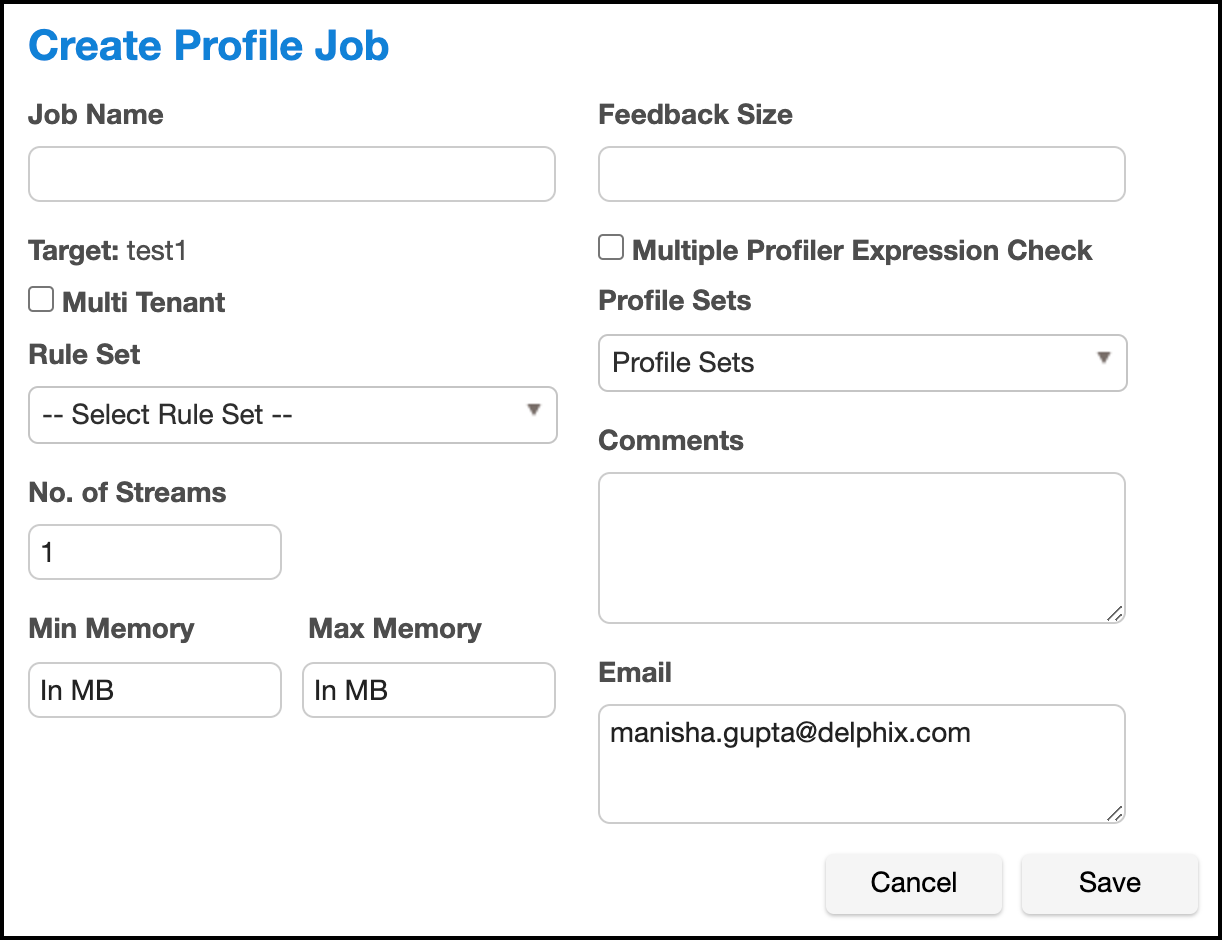The image size is (1222, 940).
Task: Click the Email text area
Action: coord(861,764)
